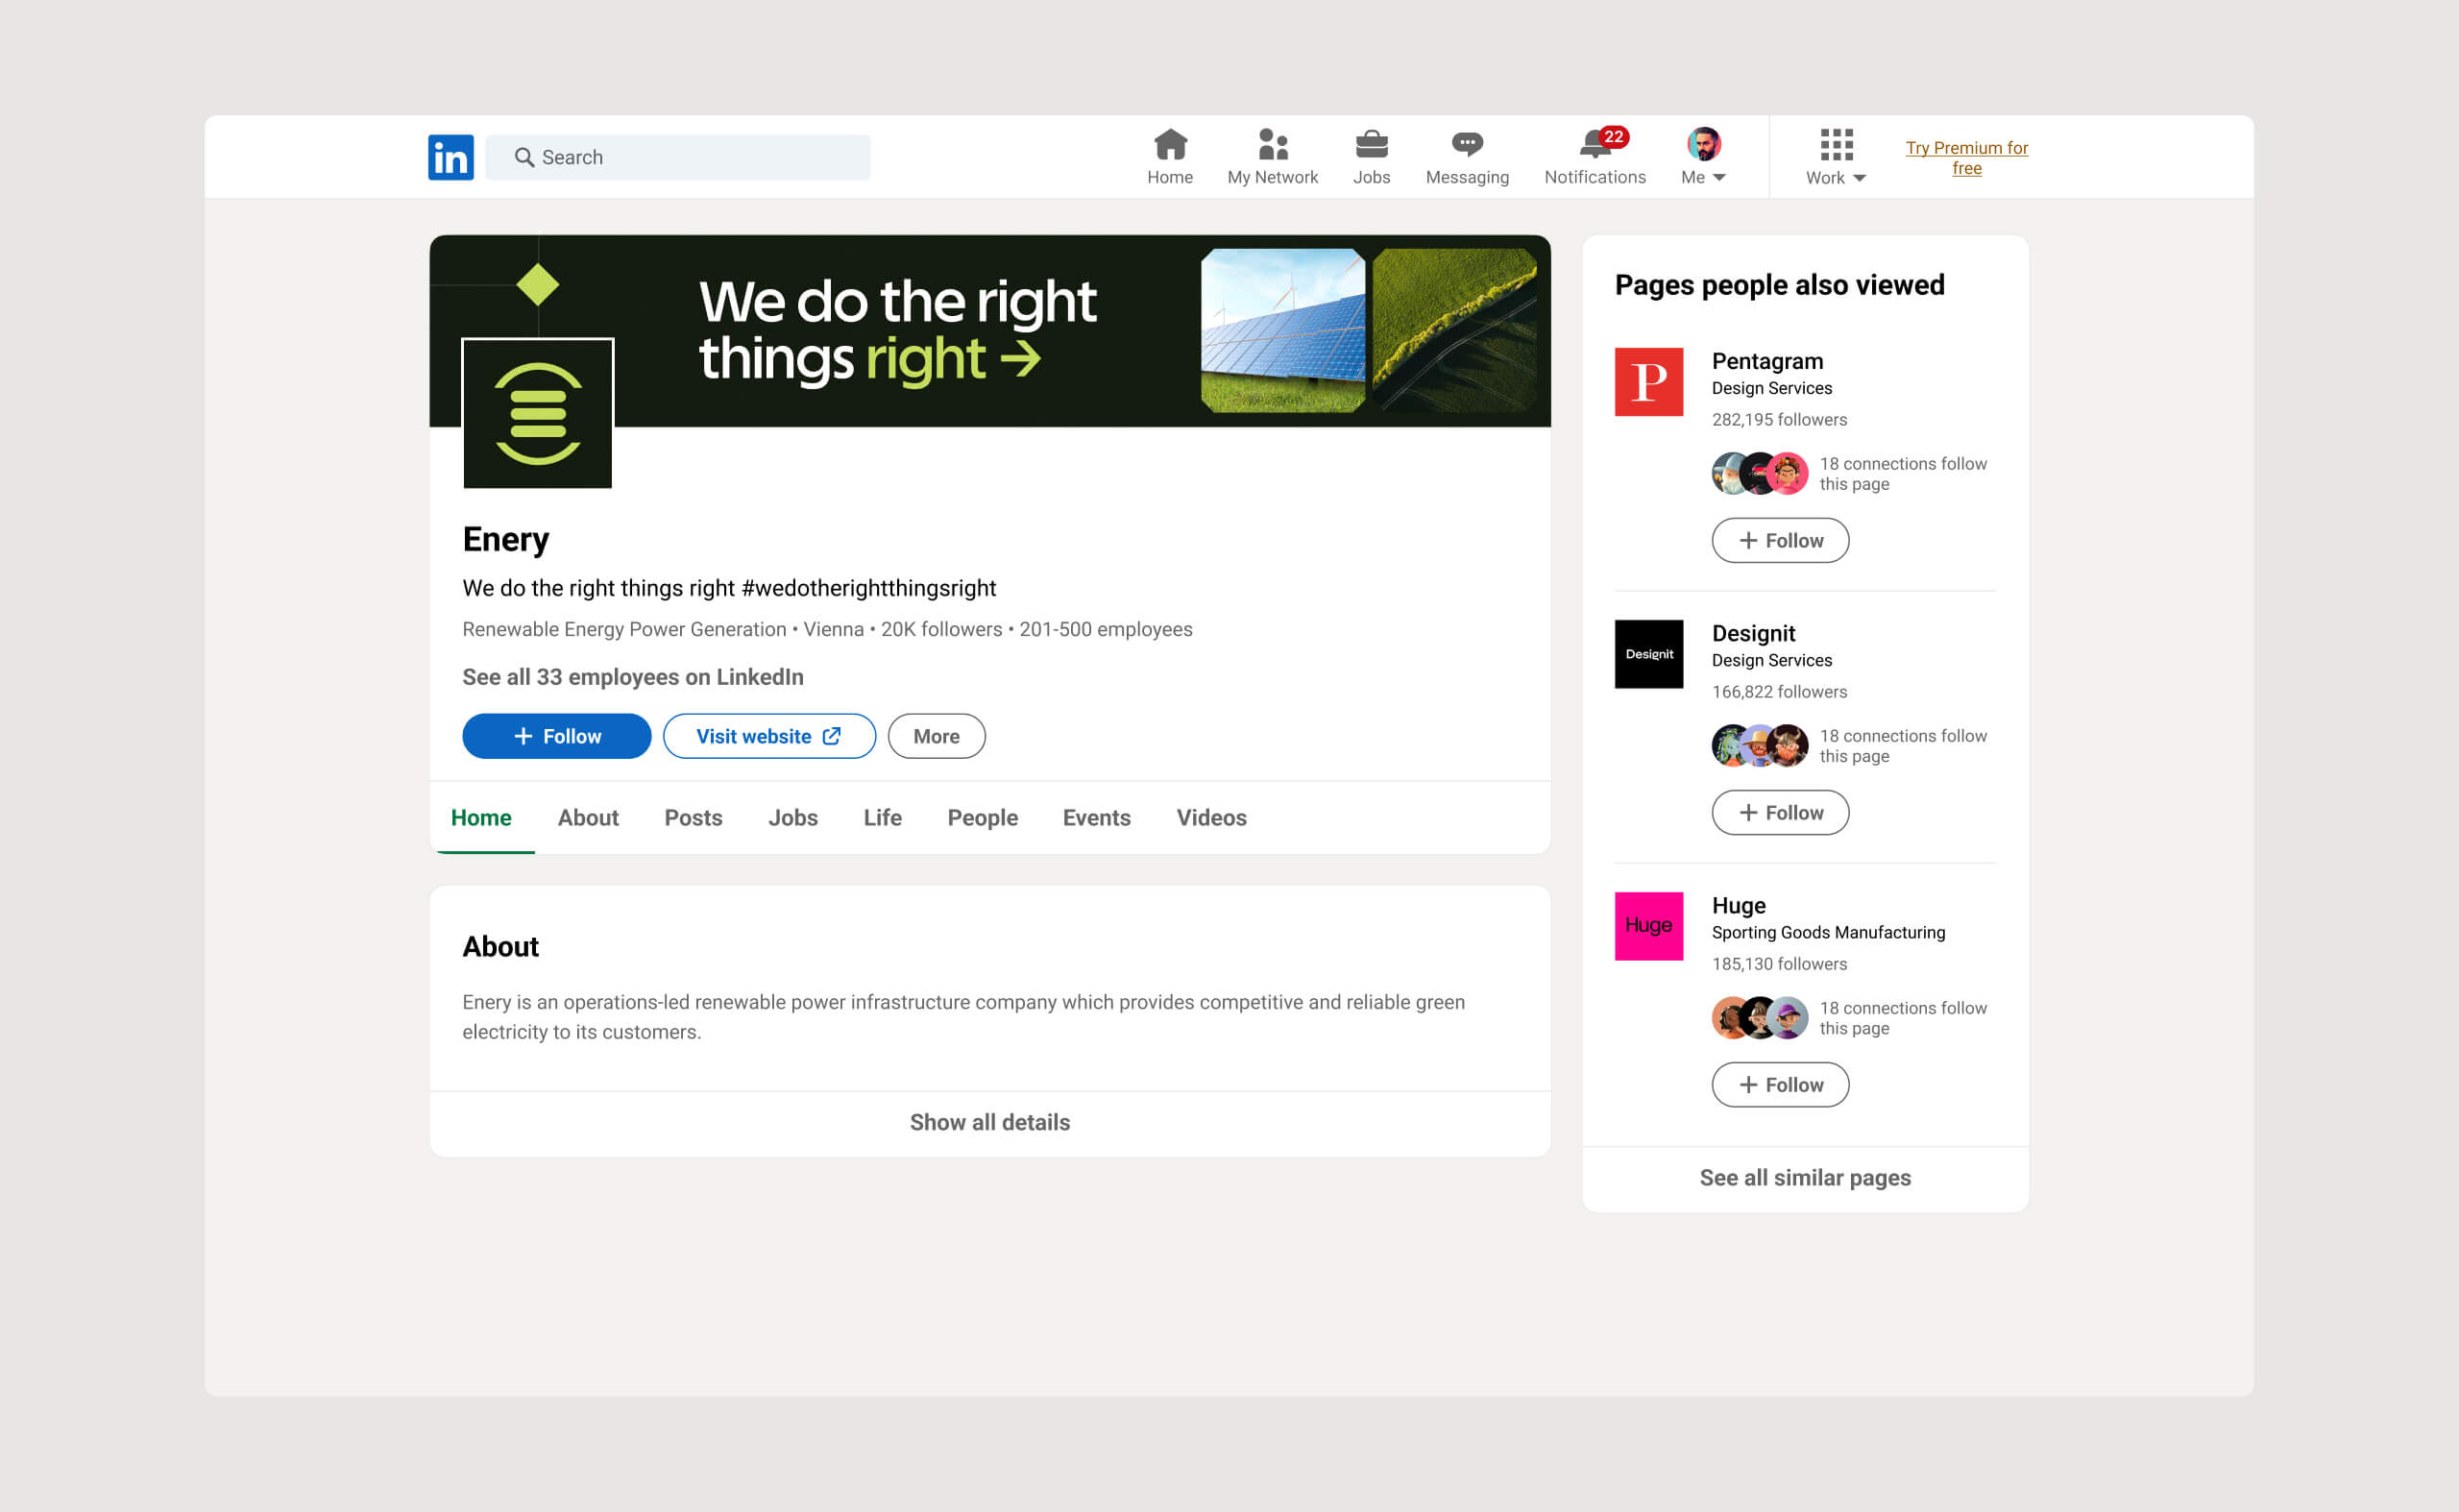Open the Jobs tab of Enery page
The image size is (2459, 1512).
793,817
